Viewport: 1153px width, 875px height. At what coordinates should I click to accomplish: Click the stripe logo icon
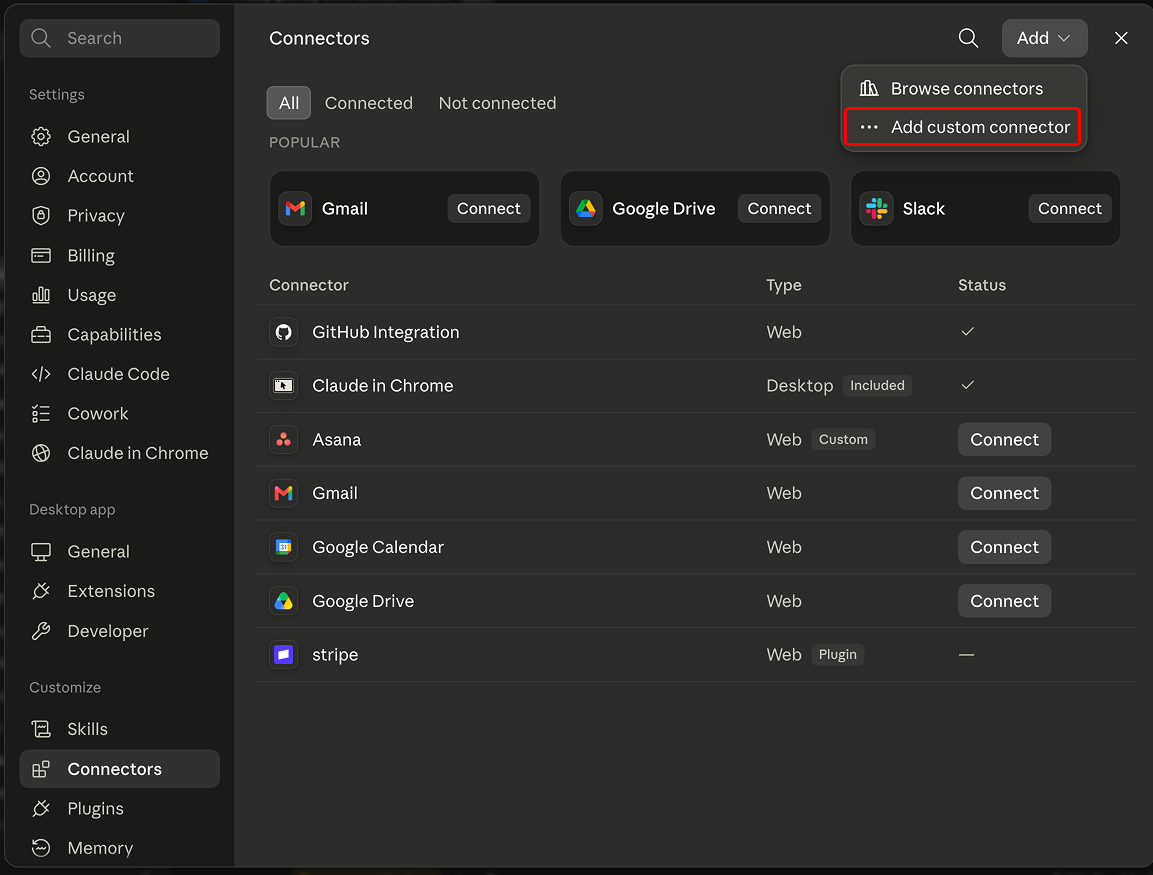tap(283, 654)
